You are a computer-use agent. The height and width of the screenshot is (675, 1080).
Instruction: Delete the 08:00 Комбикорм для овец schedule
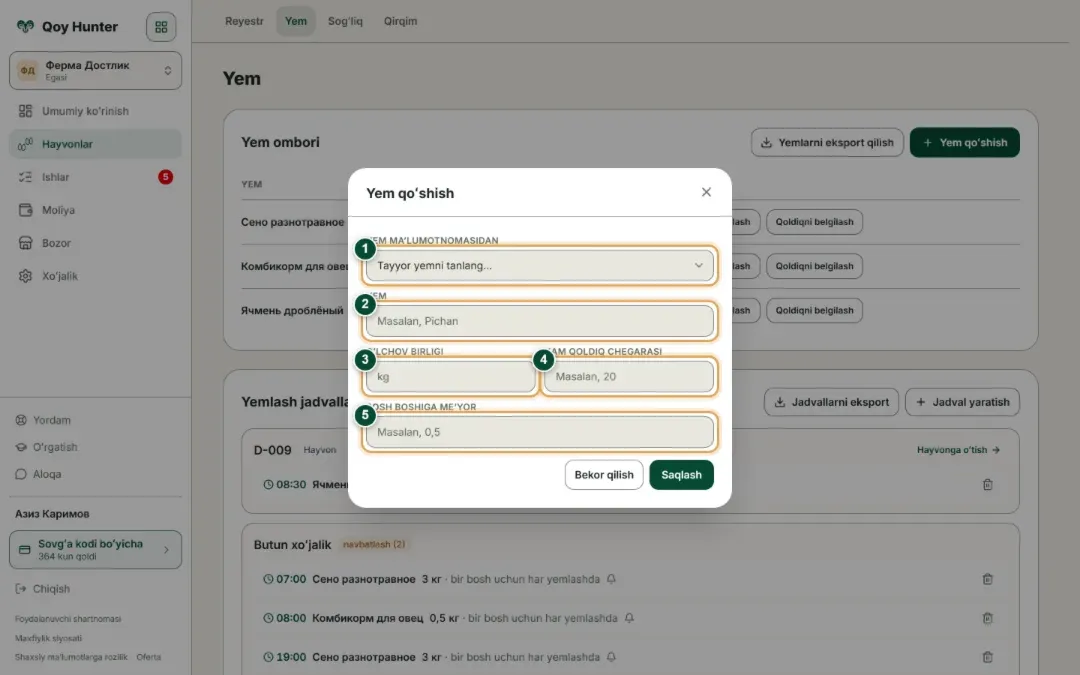(x=988, y=618)
